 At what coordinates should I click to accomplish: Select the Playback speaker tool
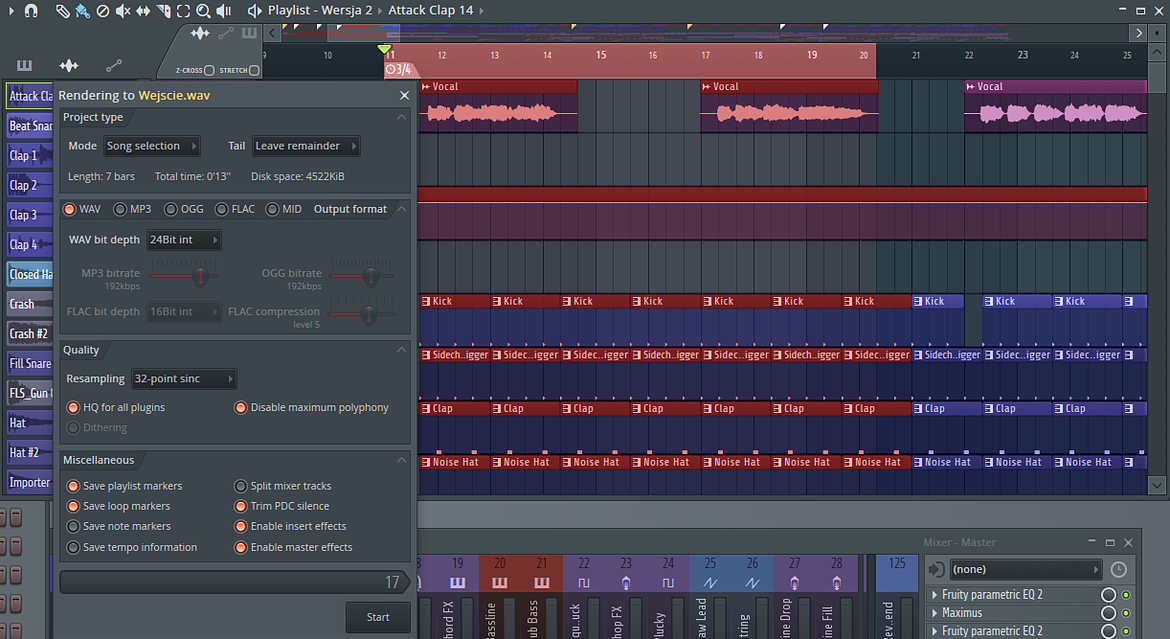pyautogui.click(x=223, y=10)
